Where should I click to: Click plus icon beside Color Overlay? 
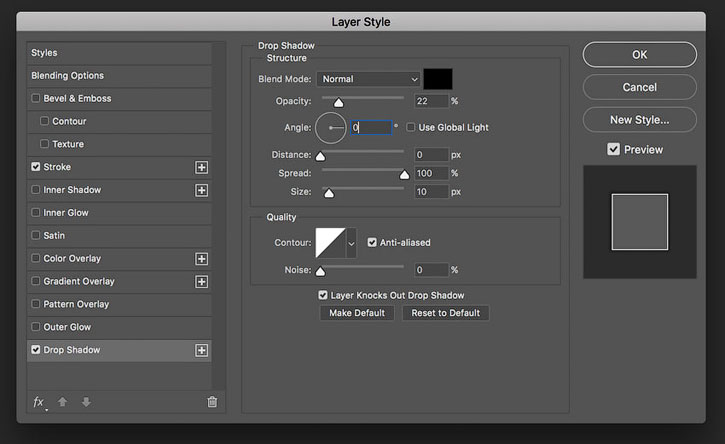click(x=202, y=259)
